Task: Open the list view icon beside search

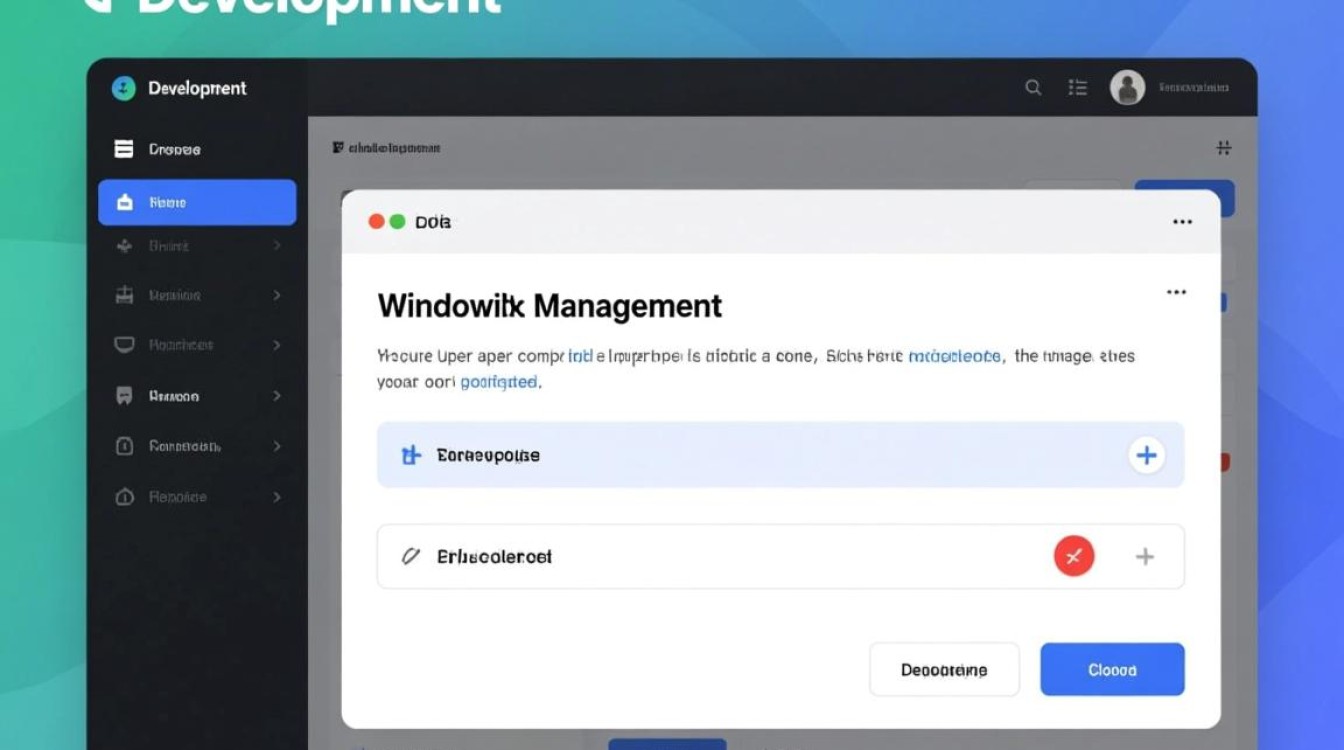Action: point(1077,88)
